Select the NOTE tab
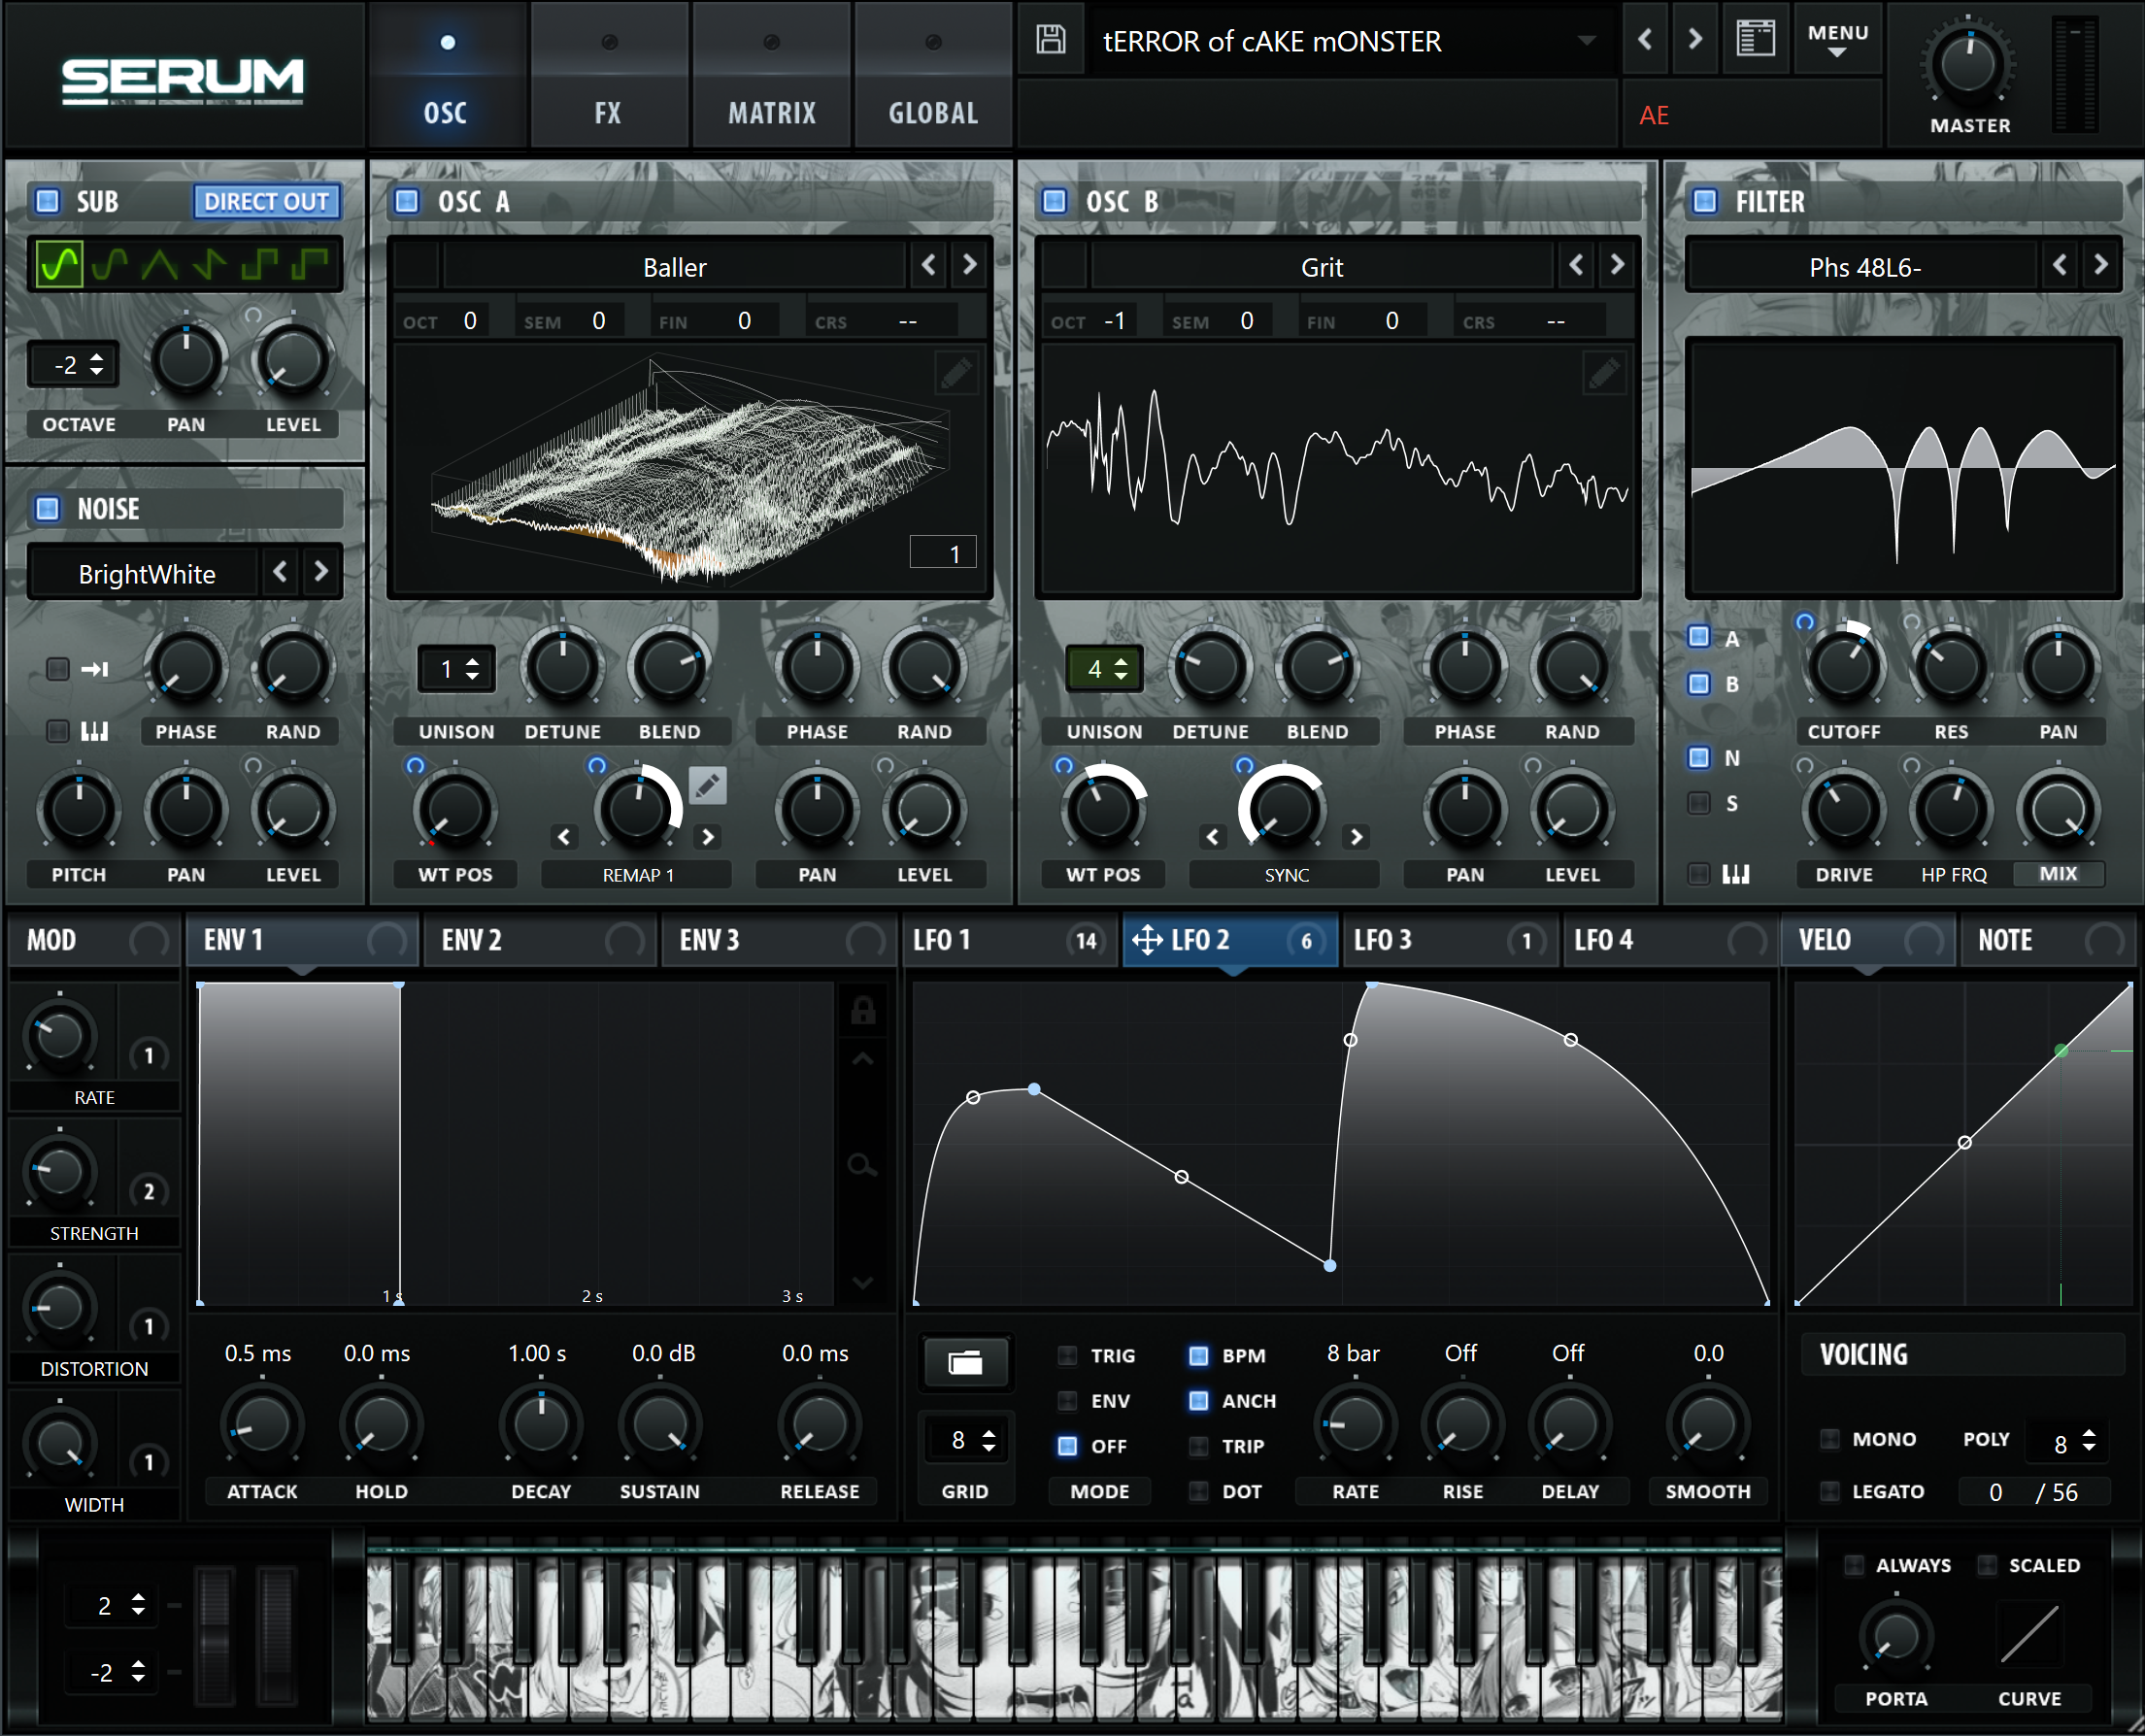2145x1736 pixels. pyautogui.click(x=2048, y=940)
